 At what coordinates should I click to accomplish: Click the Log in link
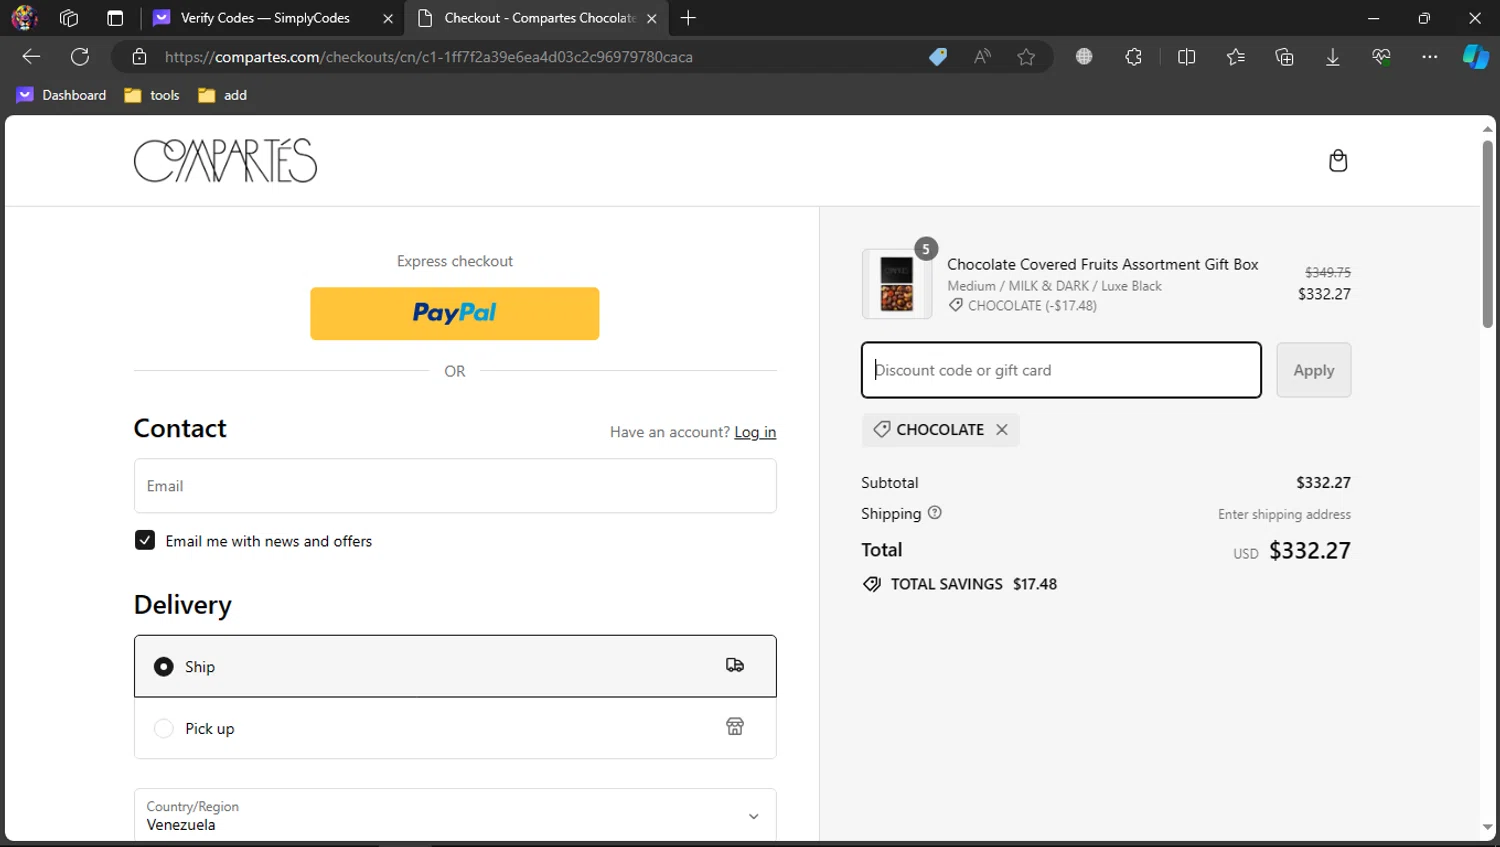[755, 432]
